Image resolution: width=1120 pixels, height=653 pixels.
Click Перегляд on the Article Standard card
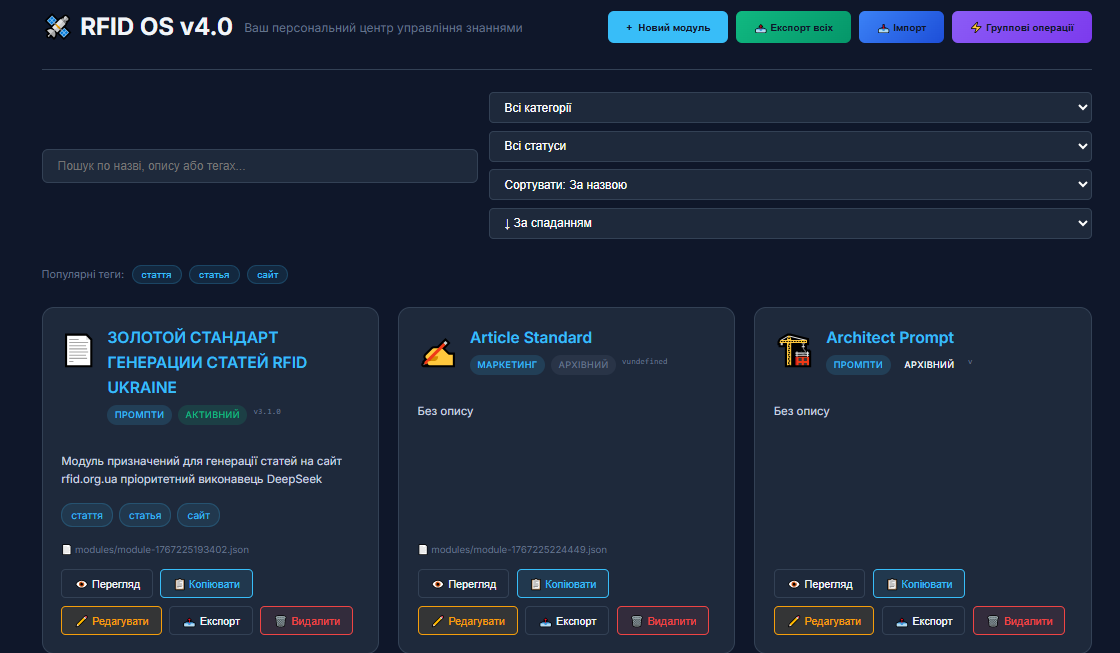(x=464, y=584)
